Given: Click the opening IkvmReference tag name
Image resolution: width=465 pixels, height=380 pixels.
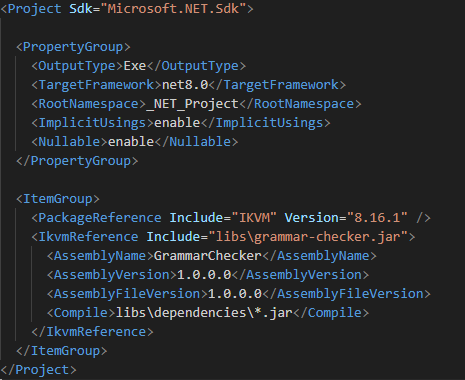Looking at the screenshot, I should [89, 237].
